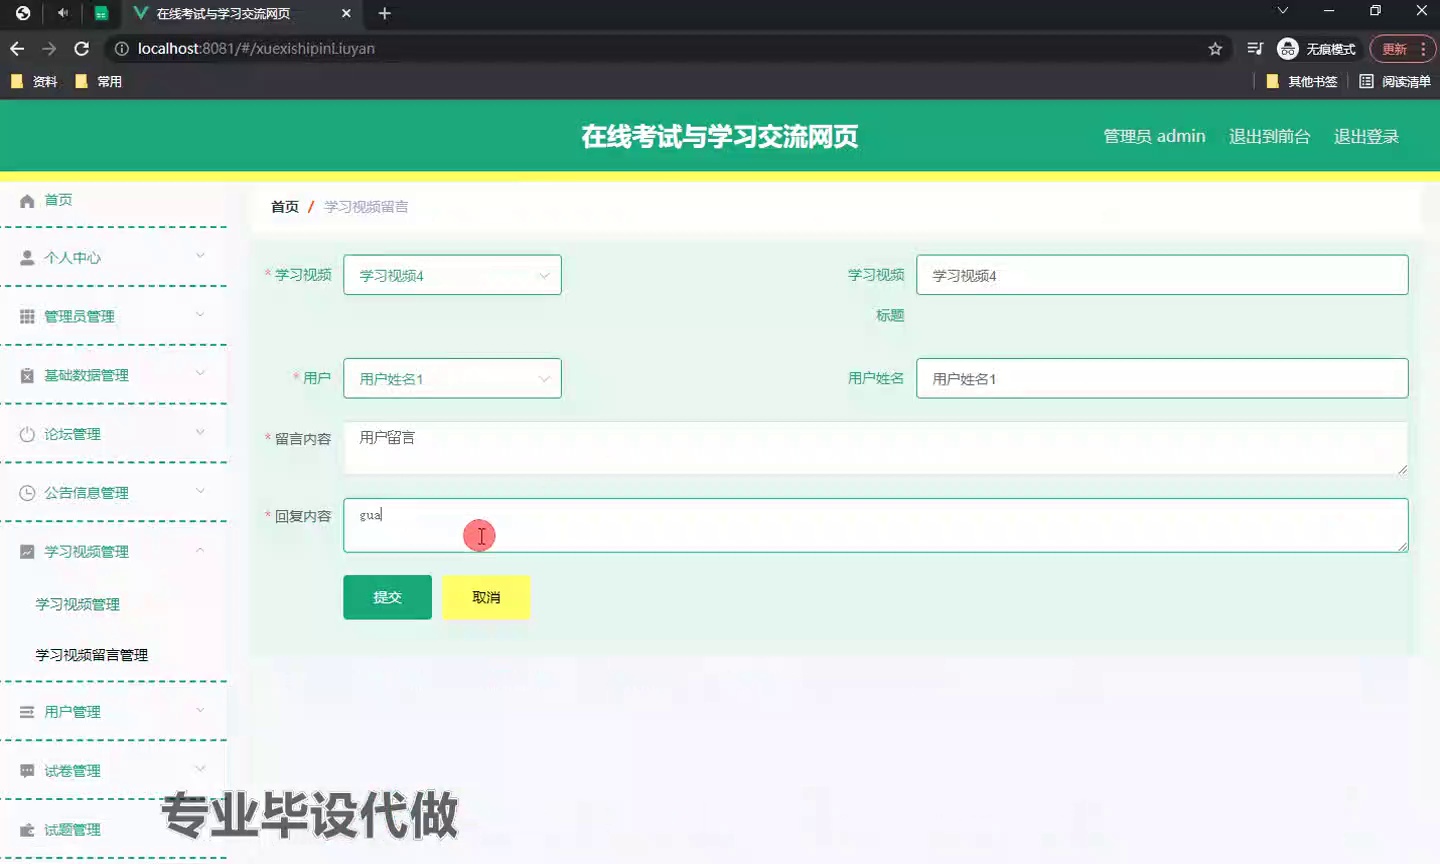1440x864 pixels.
Task: Open the 阅读清单 reading list
Action: click(x=1395, y=82)
